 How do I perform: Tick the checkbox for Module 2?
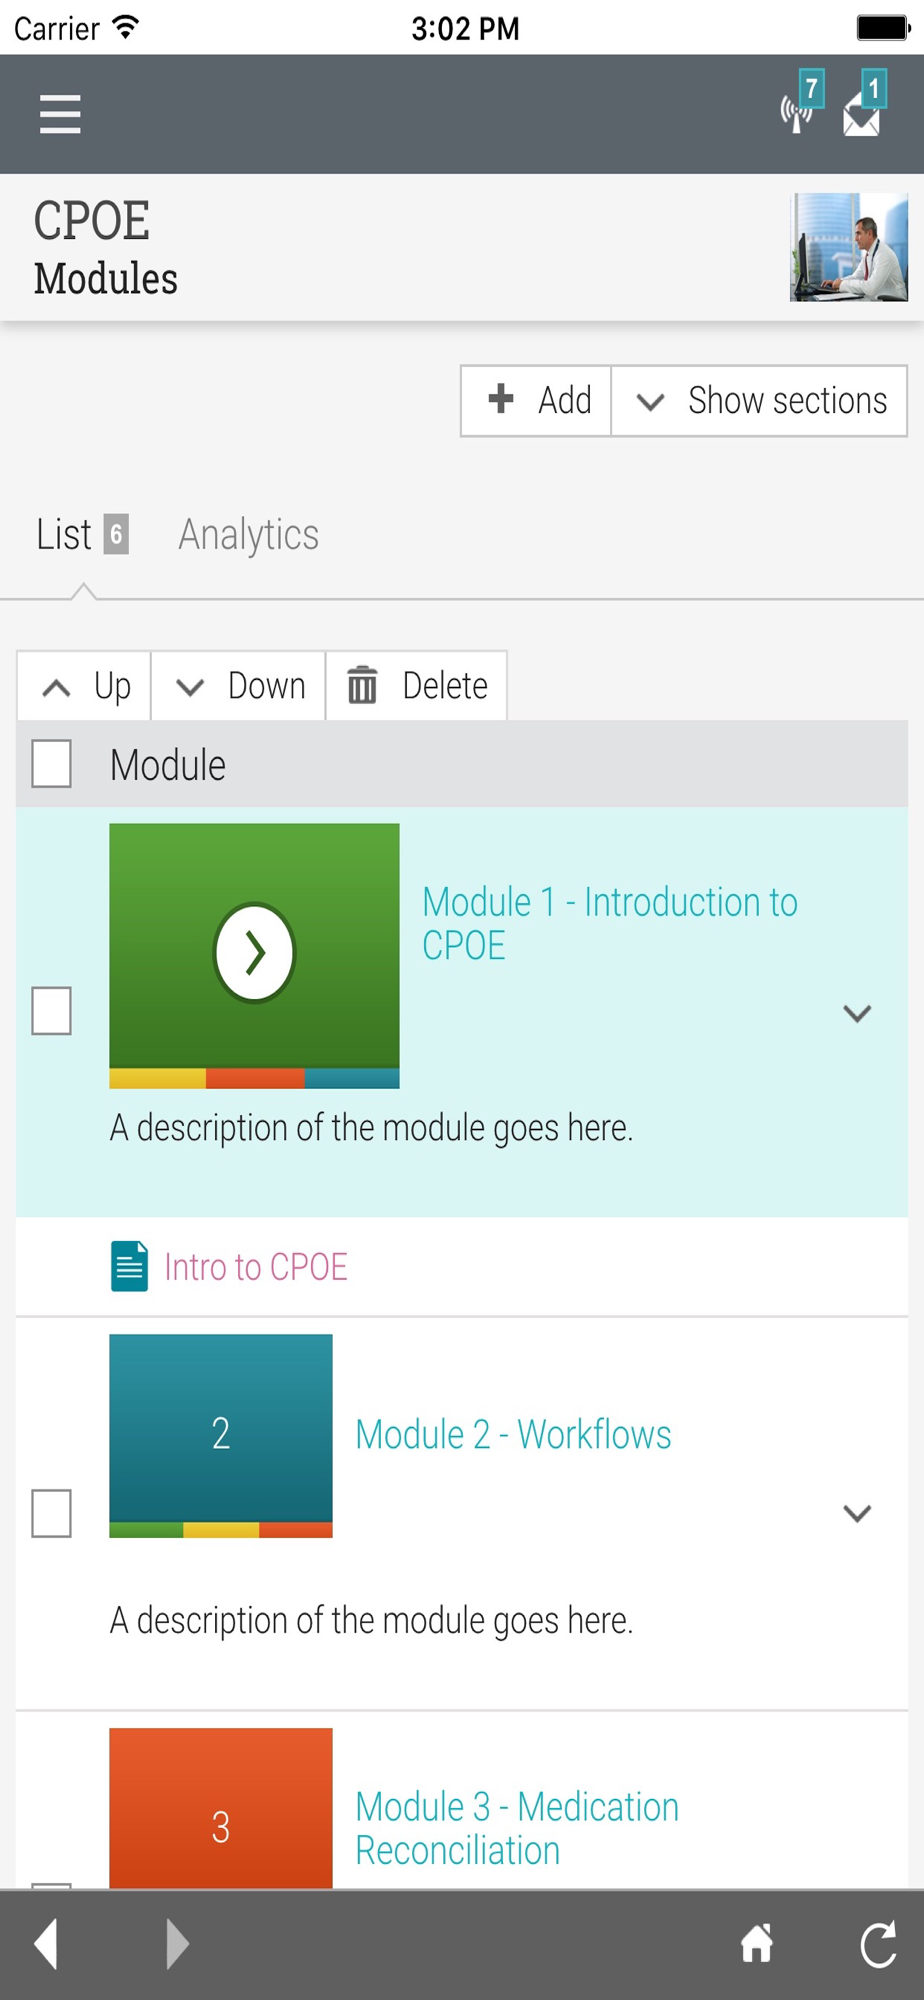coord(51,1512)
